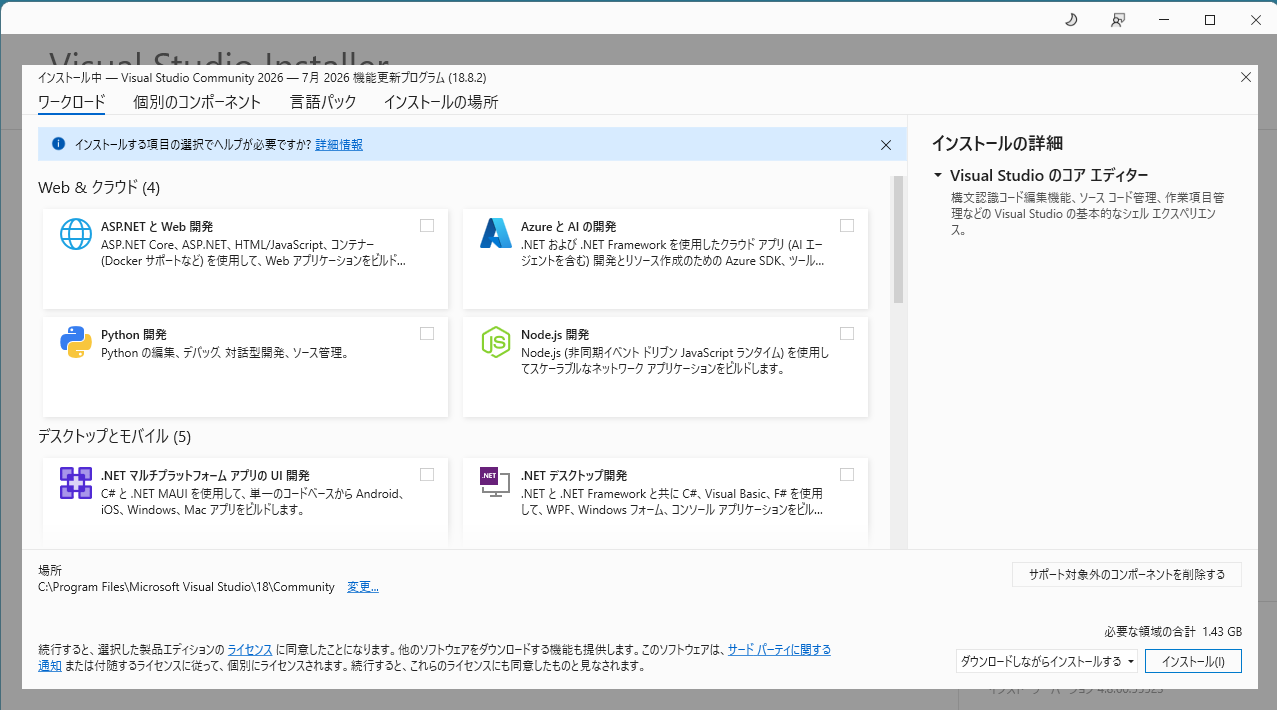1277x710 pixels.
Task: Enable the Azure と AI の開発 checkbox
Action: [847, 226]
